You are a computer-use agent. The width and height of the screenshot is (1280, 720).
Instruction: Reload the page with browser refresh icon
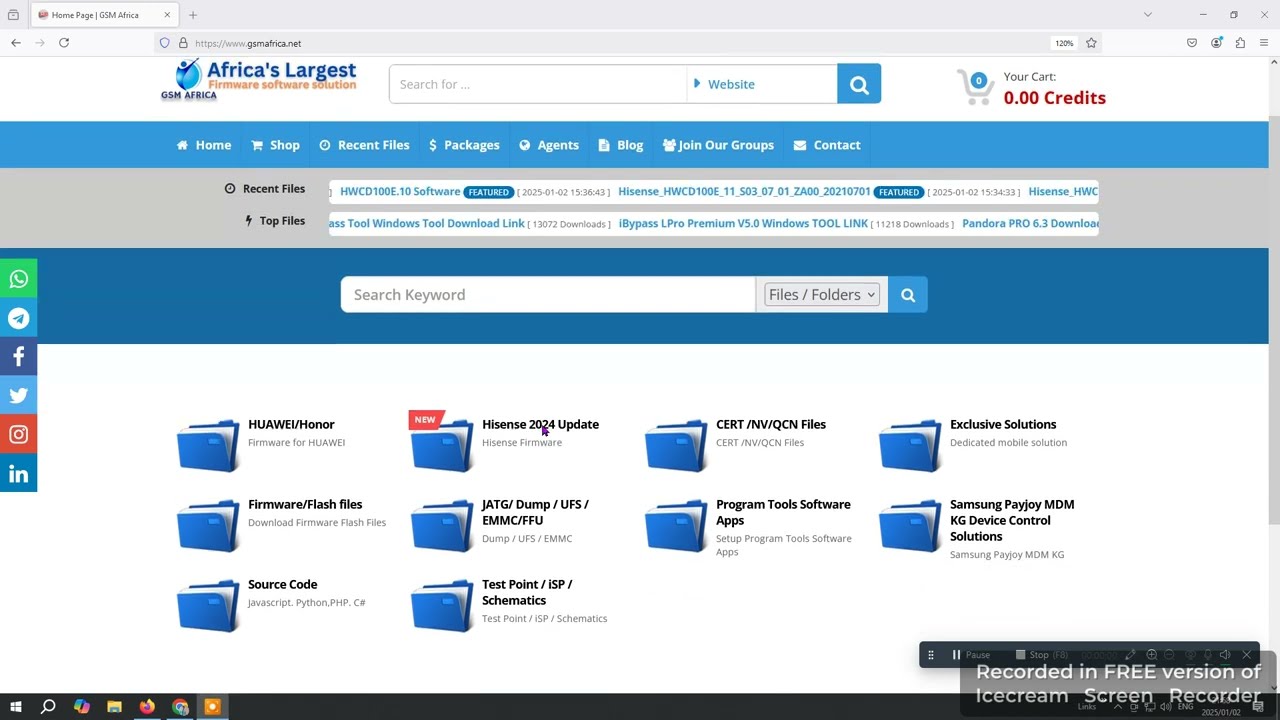64,43
